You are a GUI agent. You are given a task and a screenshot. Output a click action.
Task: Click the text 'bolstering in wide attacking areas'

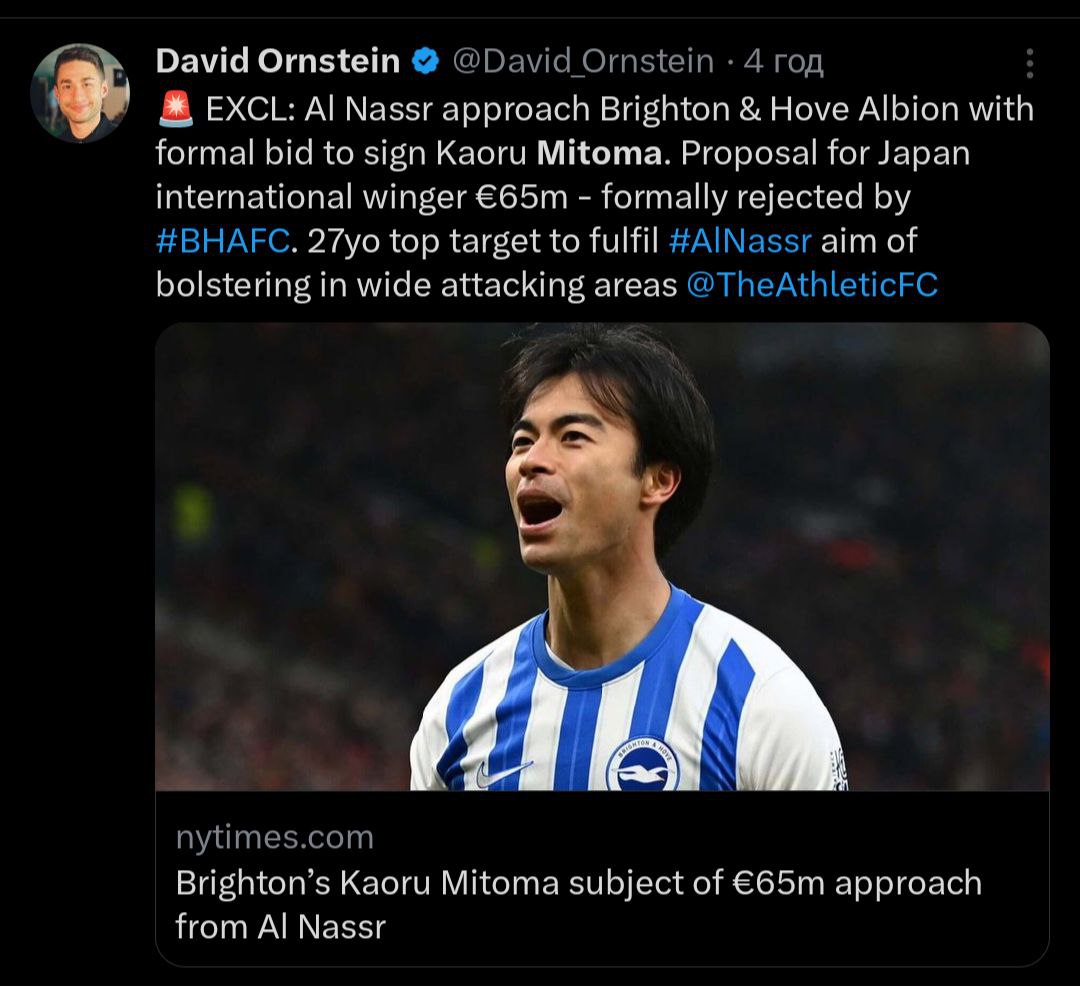(417, 285)
